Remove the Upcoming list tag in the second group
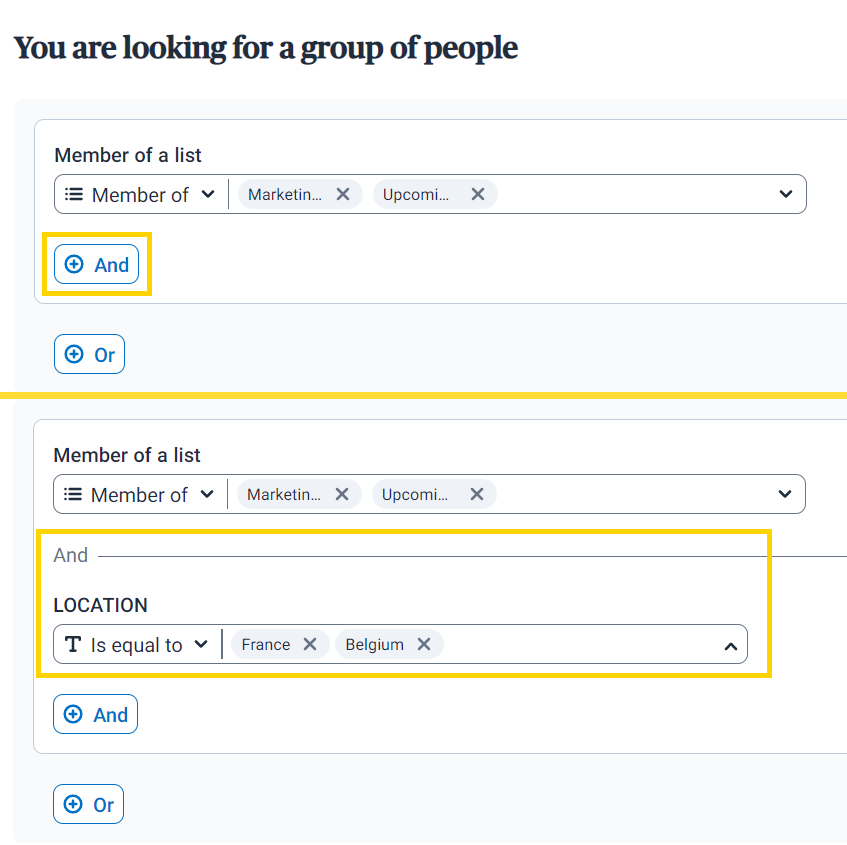 click(476, 494)
